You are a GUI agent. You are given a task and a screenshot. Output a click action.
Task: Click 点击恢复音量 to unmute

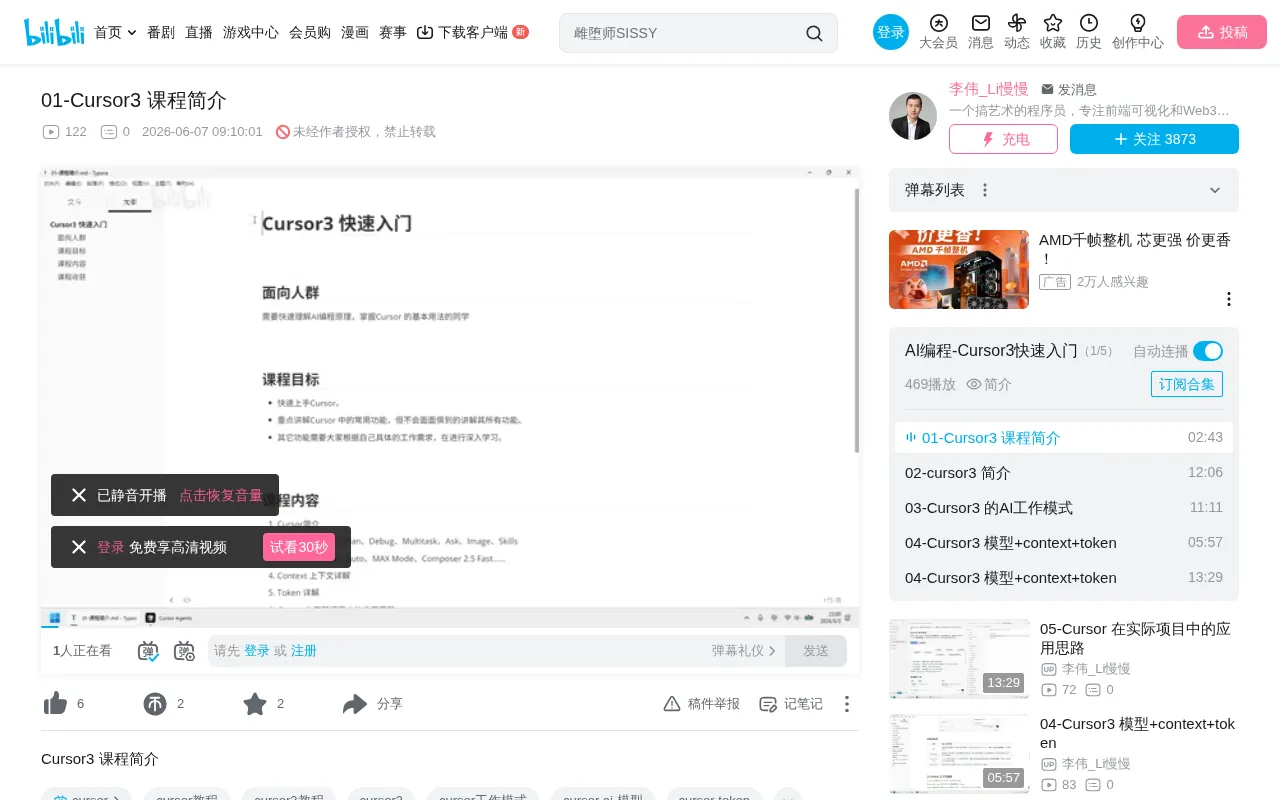[x=221, y=495]
